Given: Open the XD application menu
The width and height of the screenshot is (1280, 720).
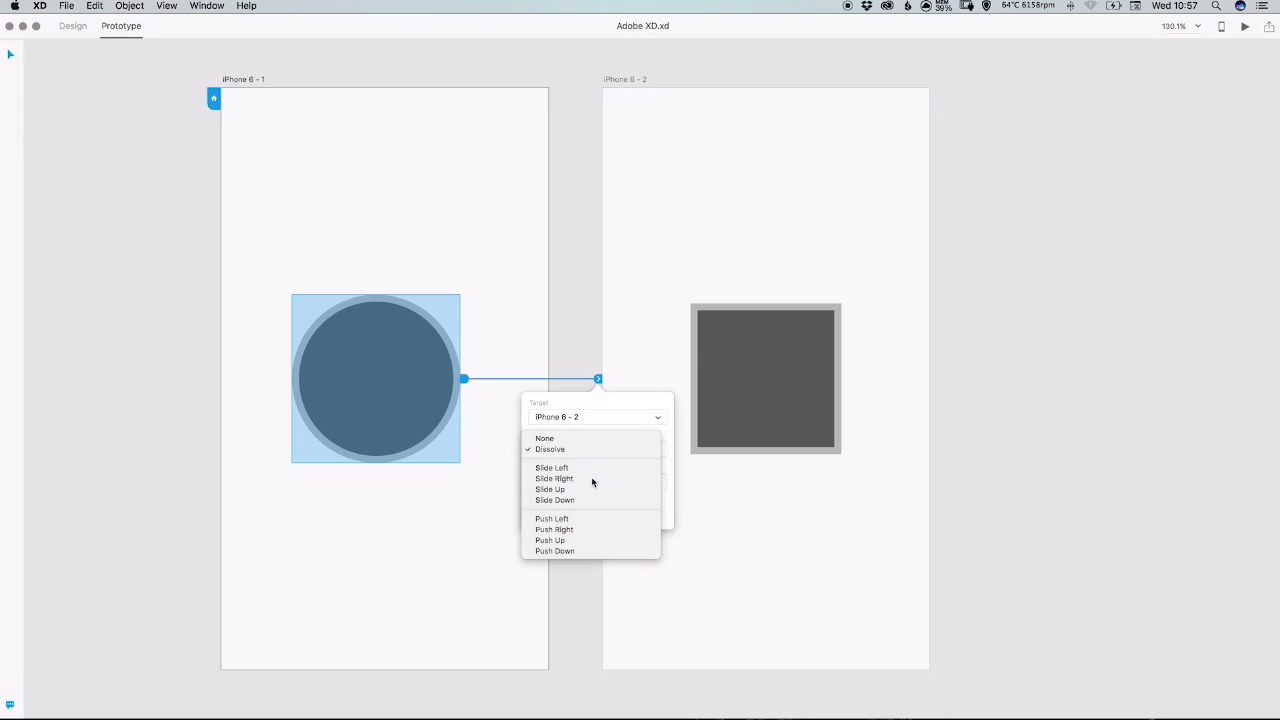Looking at the screenshot, I should [x=40, y=6].
